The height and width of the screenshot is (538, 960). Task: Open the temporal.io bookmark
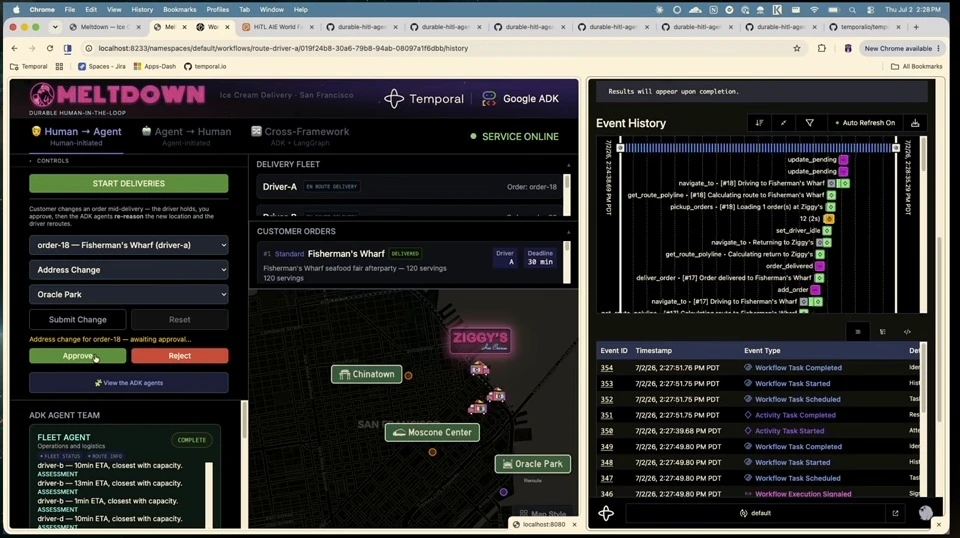click(x=205, y=66)
